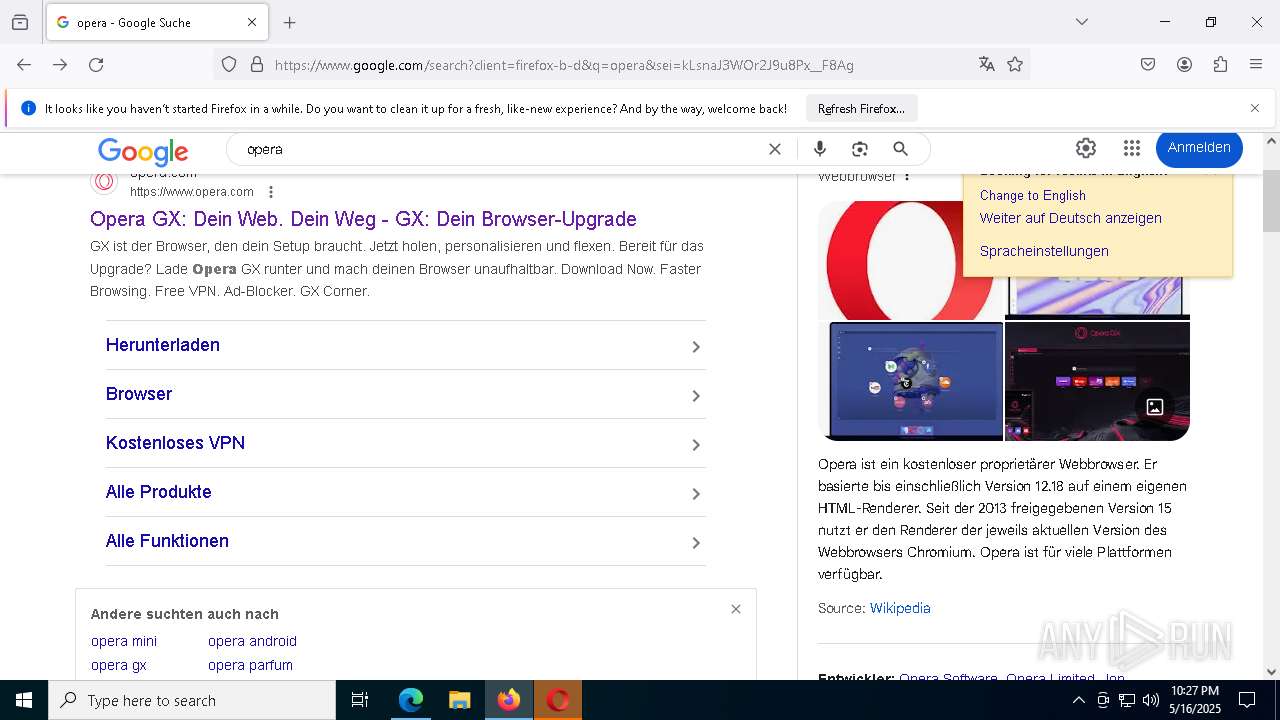Open Google apps grid
This screenshot has width=1280, height=720.
click(1132, 148)
